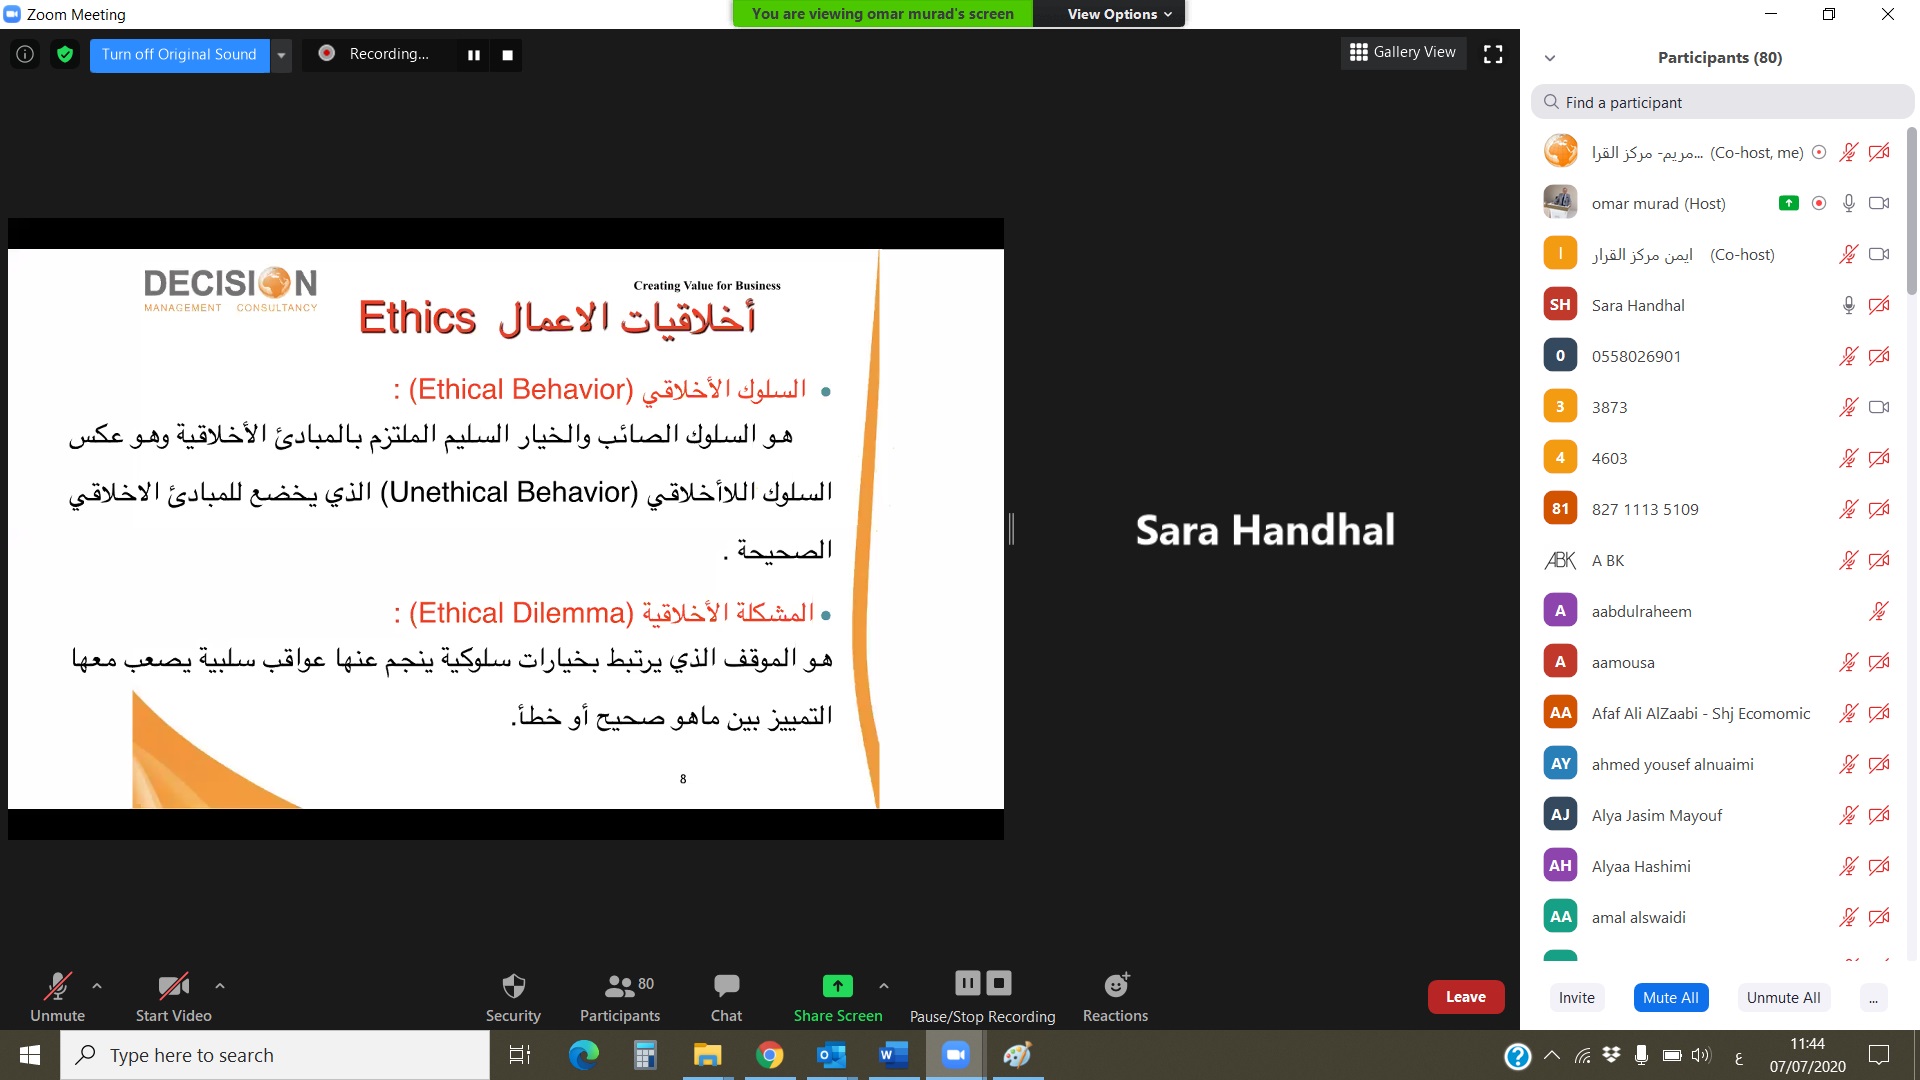Open the View Options dropdown

pos(1118,14)
